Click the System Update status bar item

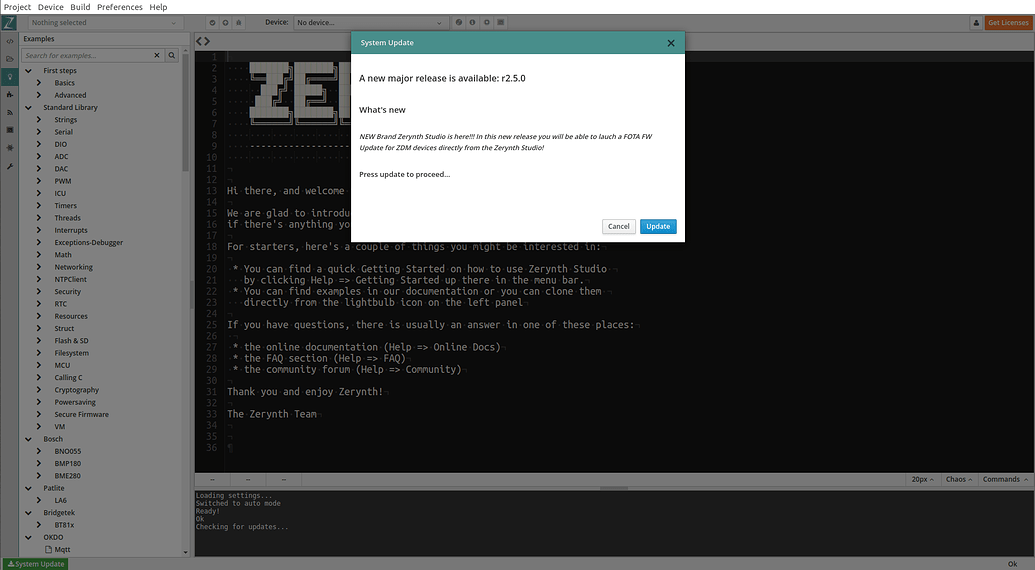pyautogui.click(x=36, y=564)
